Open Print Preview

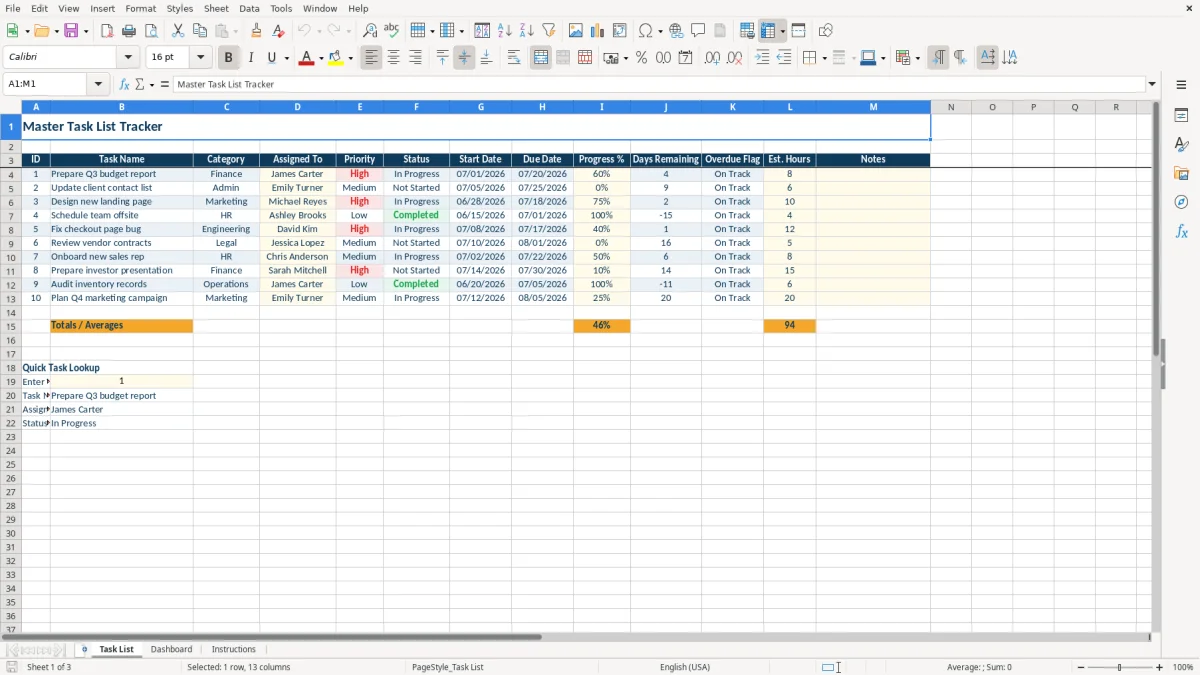tap(151, 31)
